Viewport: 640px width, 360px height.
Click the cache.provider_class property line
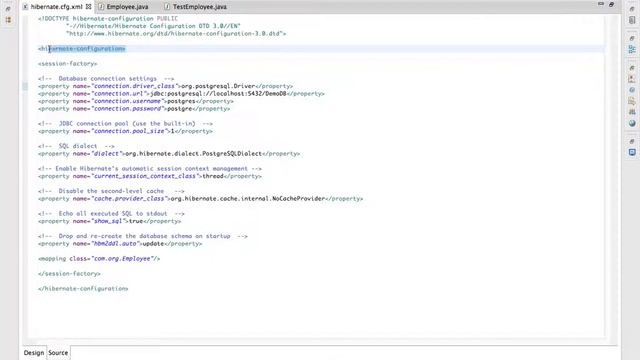[x=200, y=199]
